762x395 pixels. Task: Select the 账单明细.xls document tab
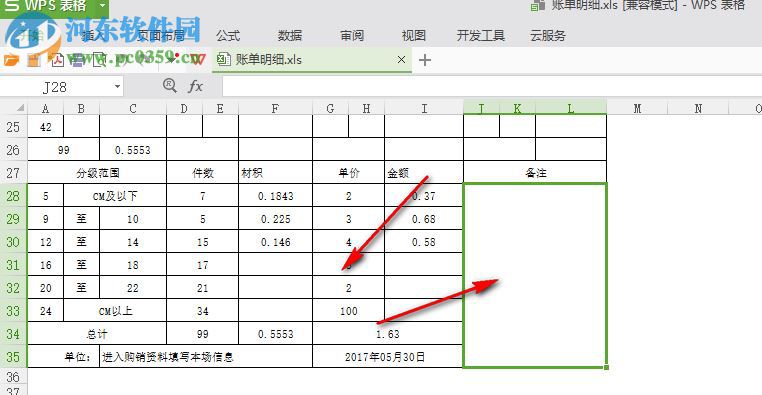tap(311, 60)
